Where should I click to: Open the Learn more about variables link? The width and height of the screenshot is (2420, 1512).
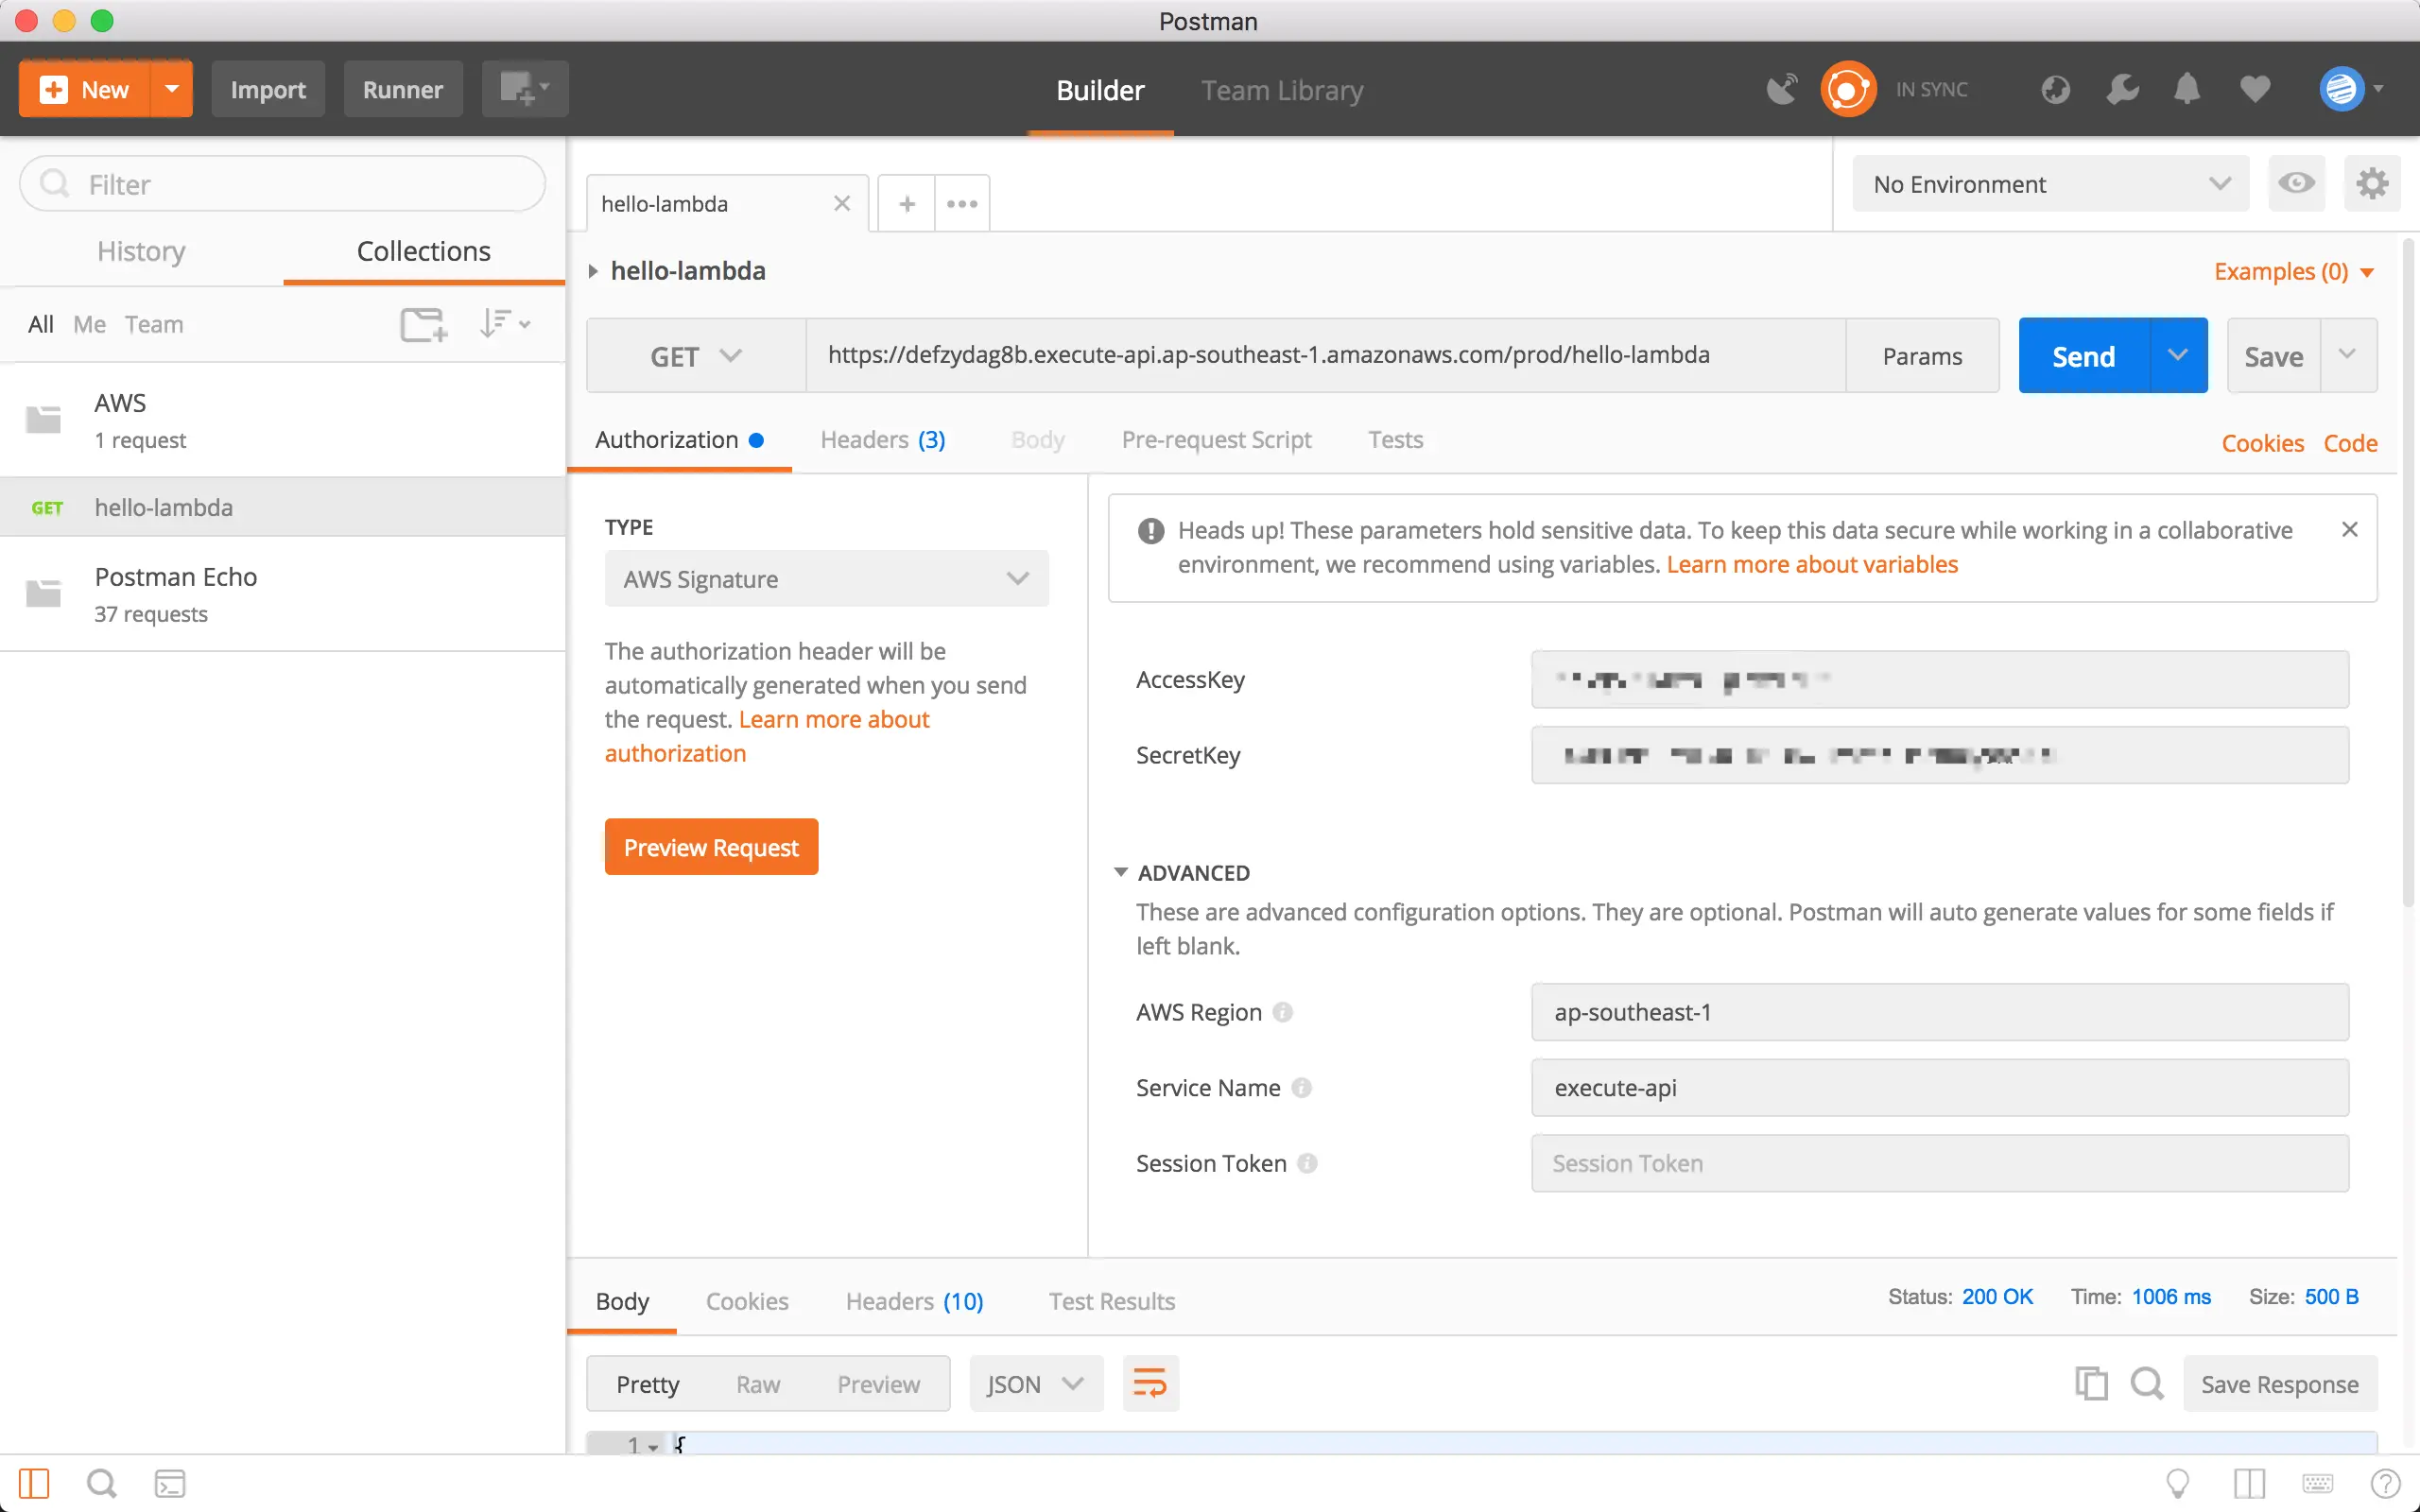(x=1812, y=565)
